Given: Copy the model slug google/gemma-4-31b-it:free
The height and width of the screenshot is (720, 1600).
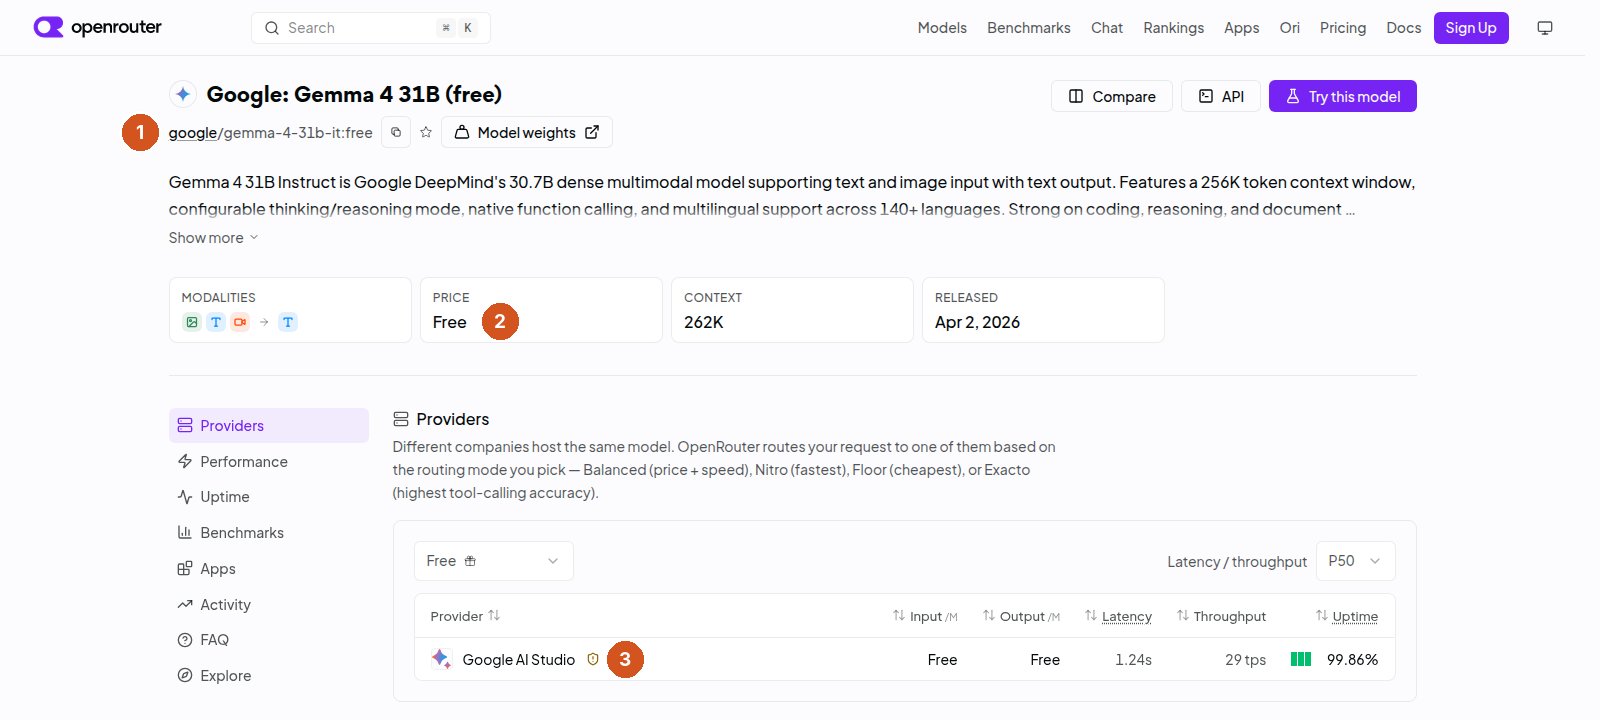Looking at the screenshot, I should pyautogui.click(x=396, y=132).
